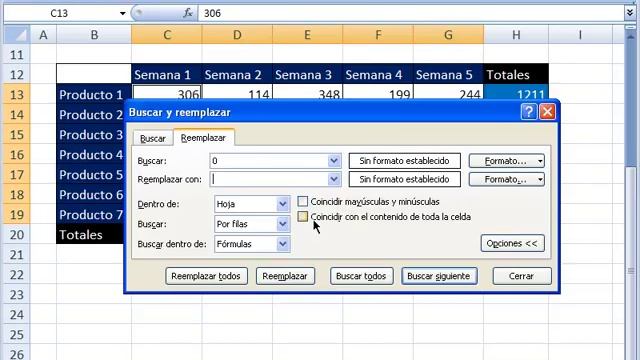The height and width of the screenshot is (360, 640).
Task: Select row 24 header
Action: (17, 315)
